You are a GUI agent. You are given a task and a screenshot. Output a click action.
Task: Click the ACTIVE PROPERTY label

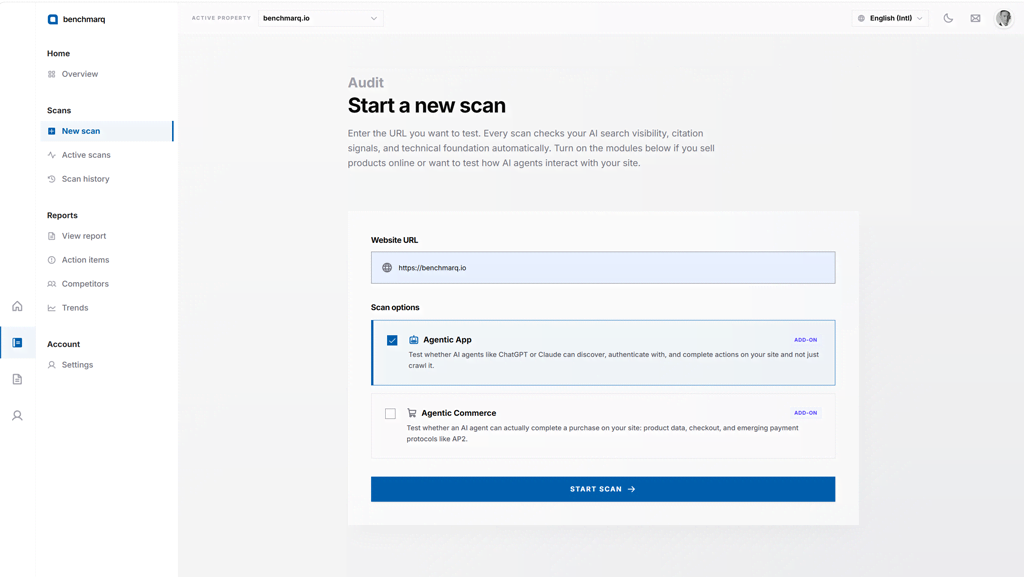coord(221,18)
